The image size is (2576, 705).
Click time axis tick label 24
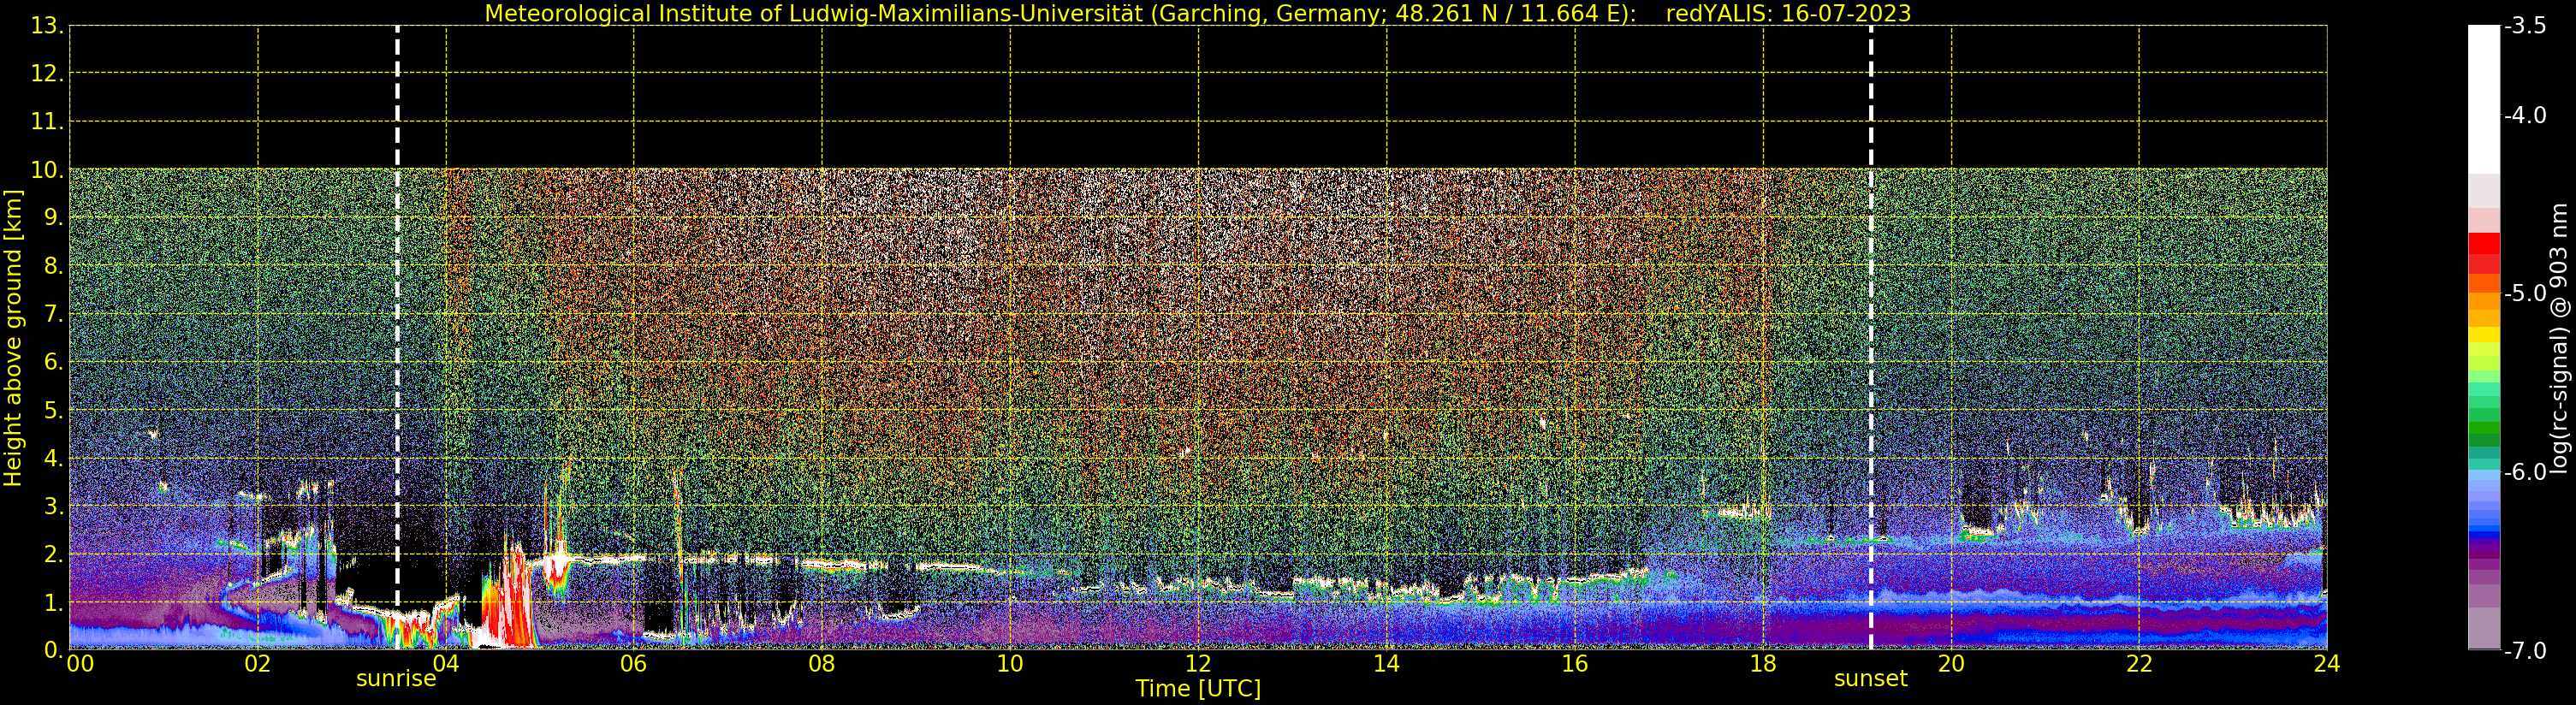point(2327,665)
